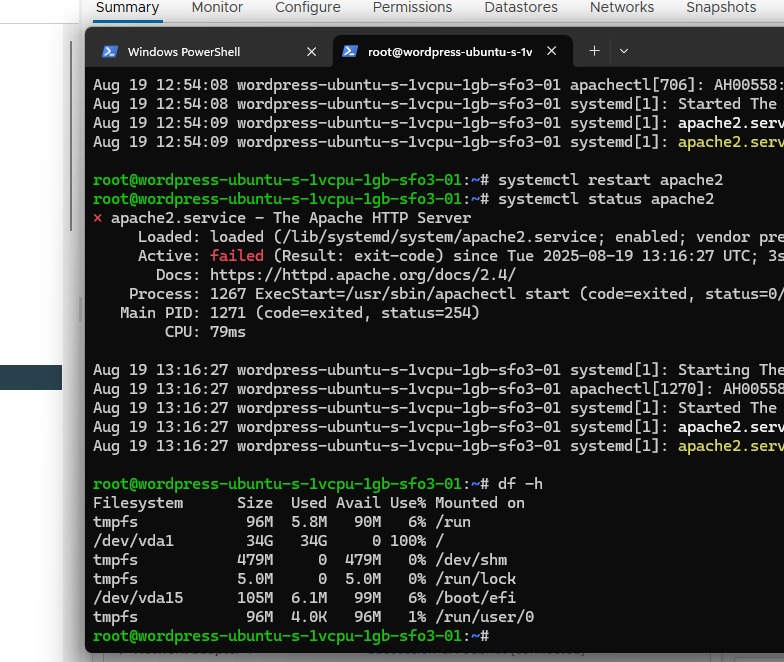
Task: Click the 'Filesystem' column header
Action: coord(138,503)
